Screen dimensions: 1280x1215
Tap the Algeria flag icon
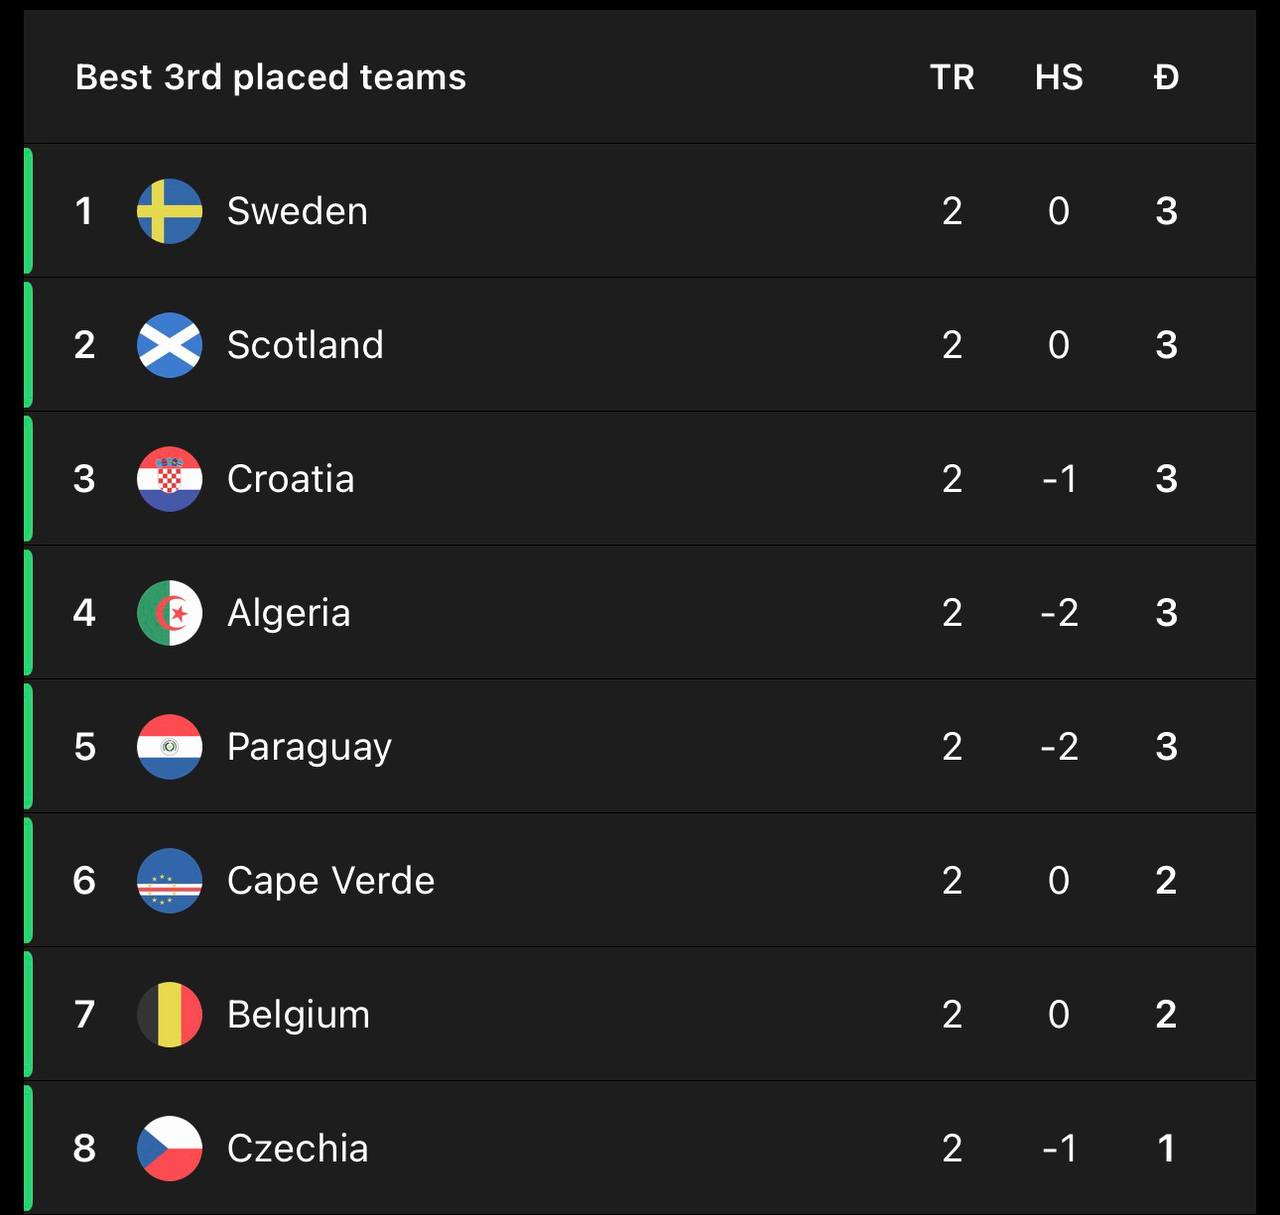[169, 613]
